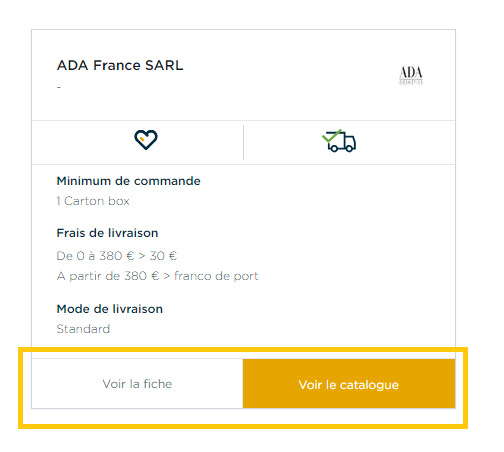The width and height of the screenshot is (504, 452).
Task: Click the Frais de livraison heading
Action: point(107,233)
